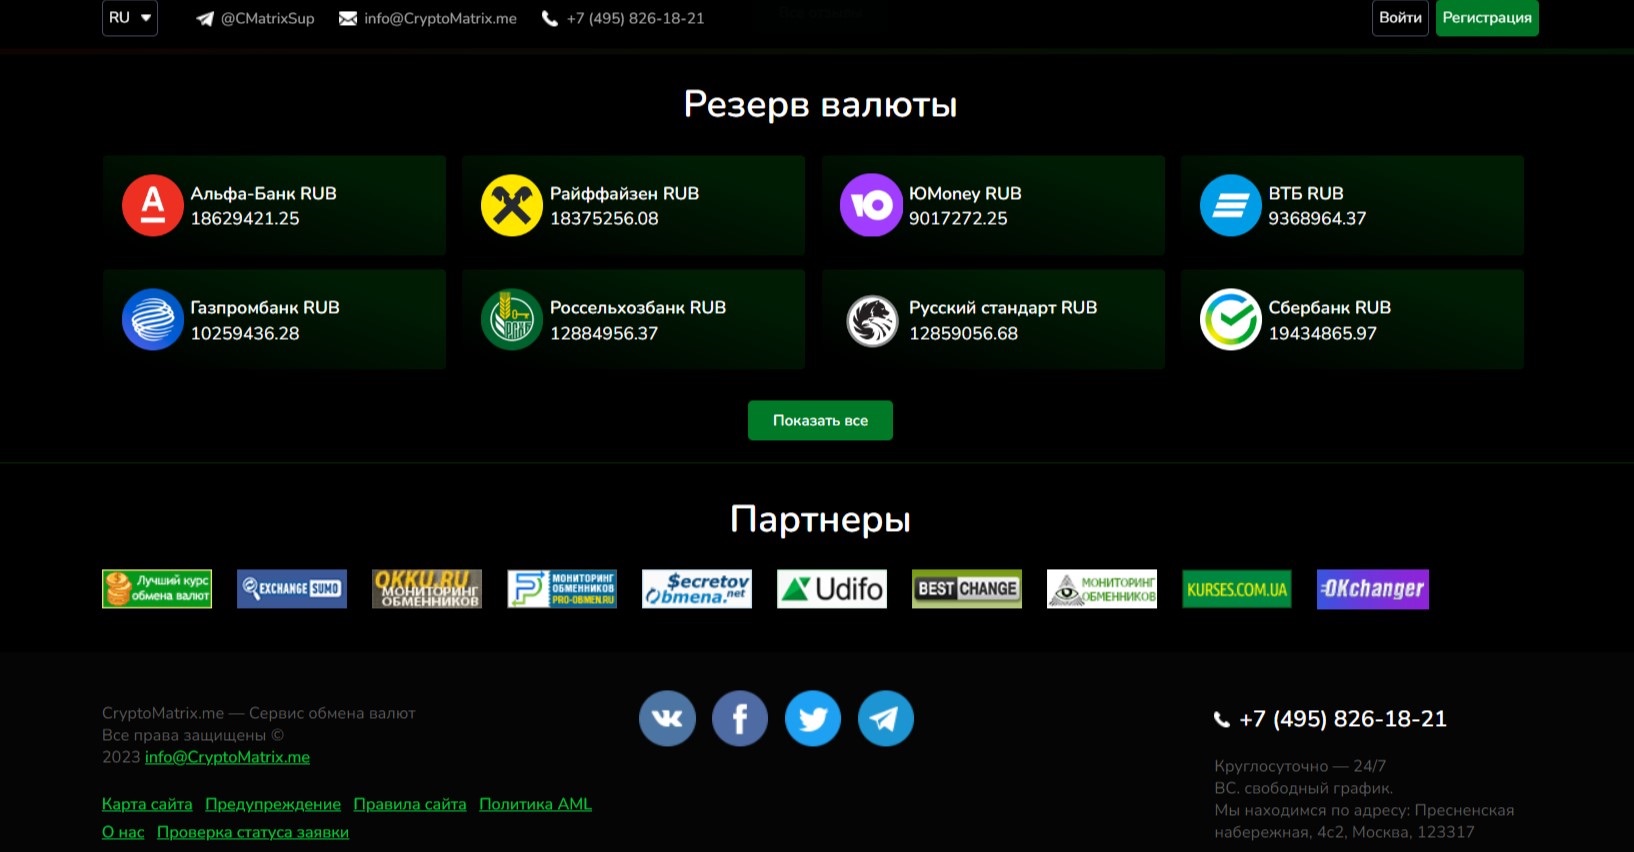The image size is (1634, 852).
Task: Open the Exchange Sumo partner banner
Action: 292,589
